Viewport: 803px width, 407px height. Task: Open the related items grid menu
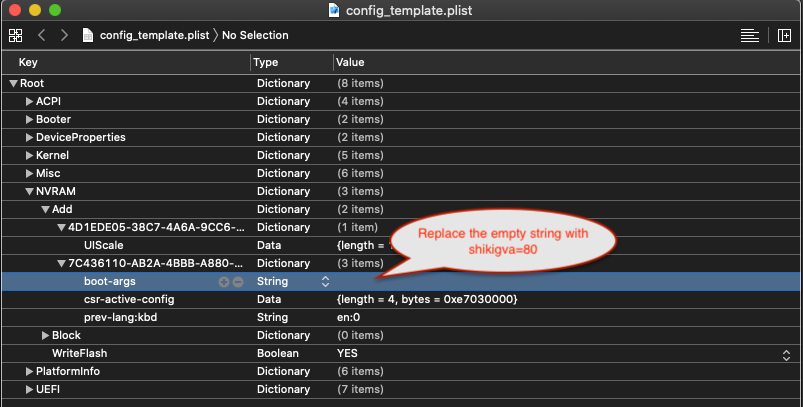15,35
